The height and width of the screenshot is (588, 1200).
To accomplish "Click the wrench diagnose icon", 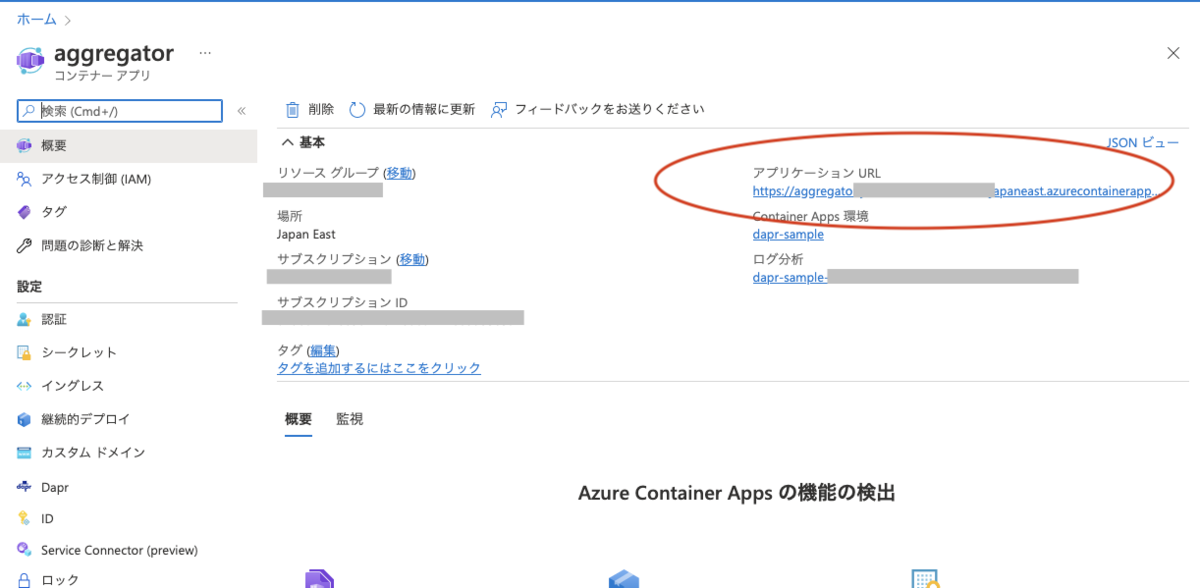I will pos(25,245).
